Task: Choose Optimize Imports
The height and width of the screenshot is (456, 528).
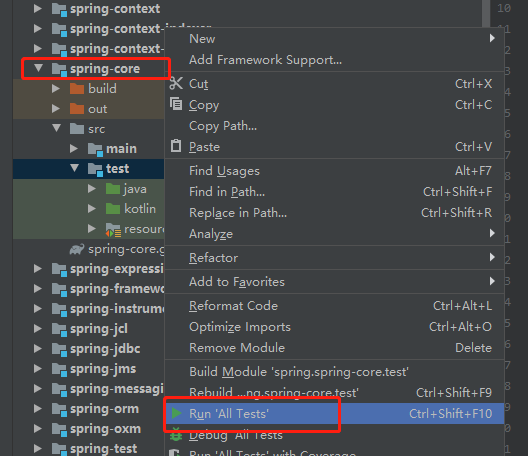Action: 334,327
